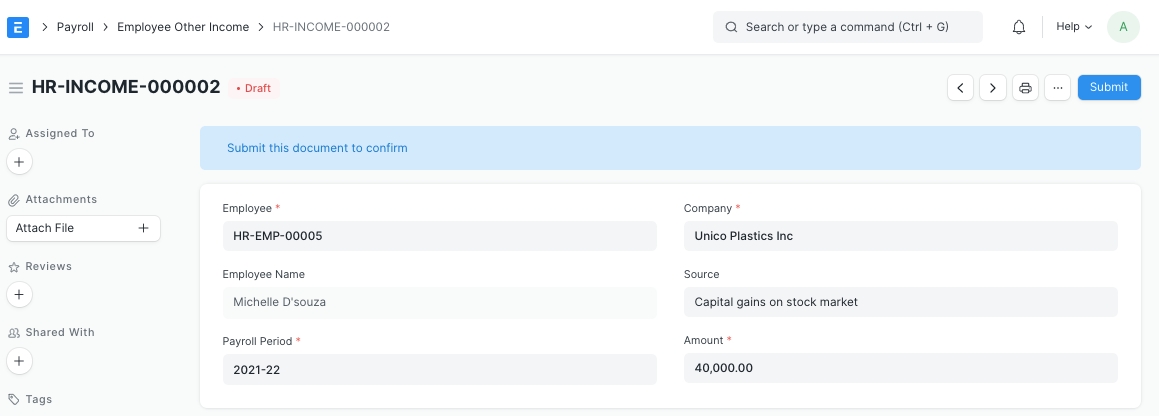Focus the search command bar
Image resolution: width=1159 pixels, height=416 pixels.
[847, 27]
